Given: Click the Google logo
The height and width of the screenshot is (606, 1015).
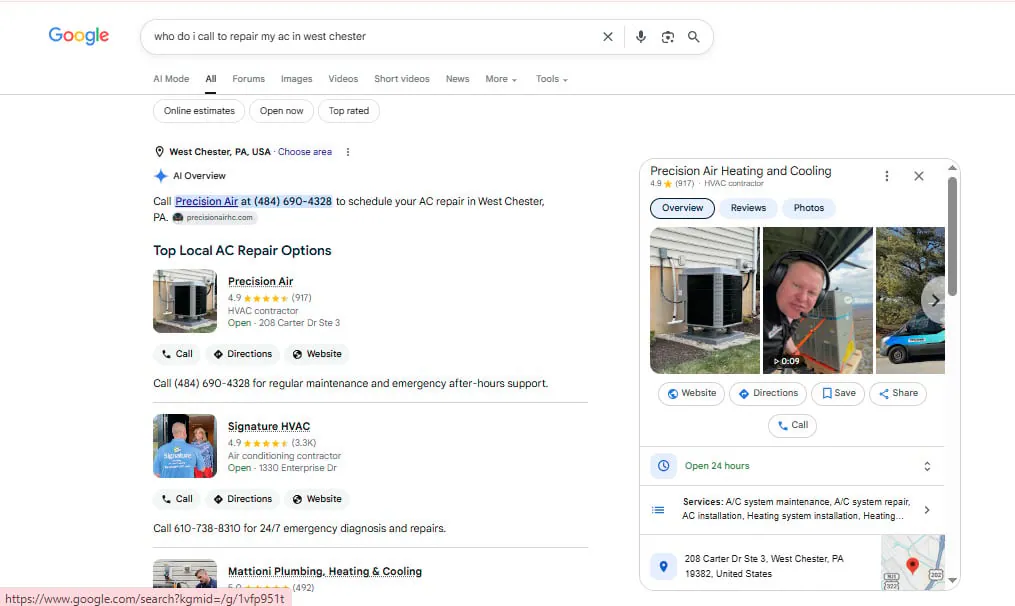Looking at the screenshot, I should 78,36.
